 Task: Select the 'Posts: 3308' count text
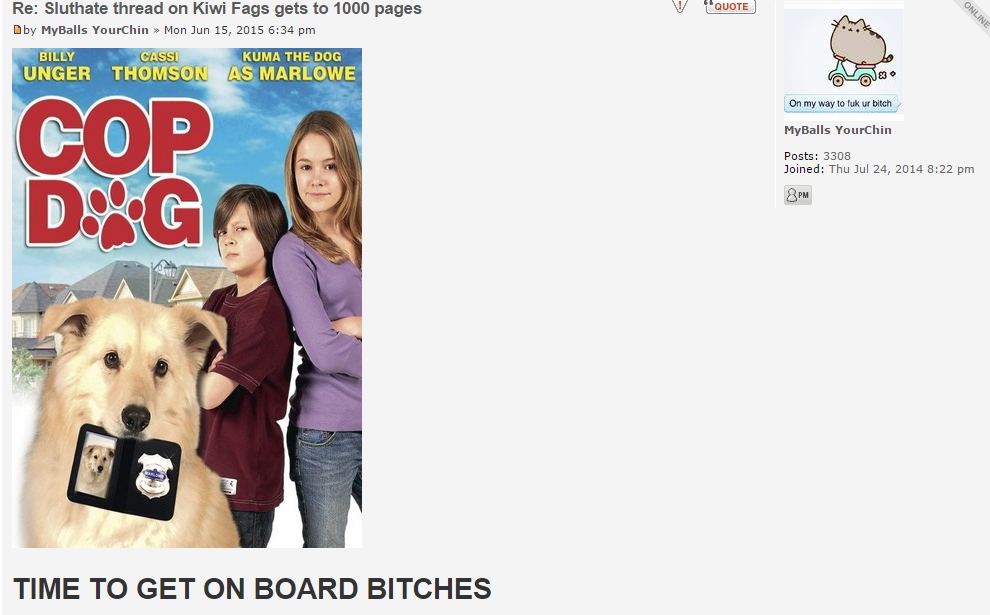pyautogui.click(x=817, y=156)
